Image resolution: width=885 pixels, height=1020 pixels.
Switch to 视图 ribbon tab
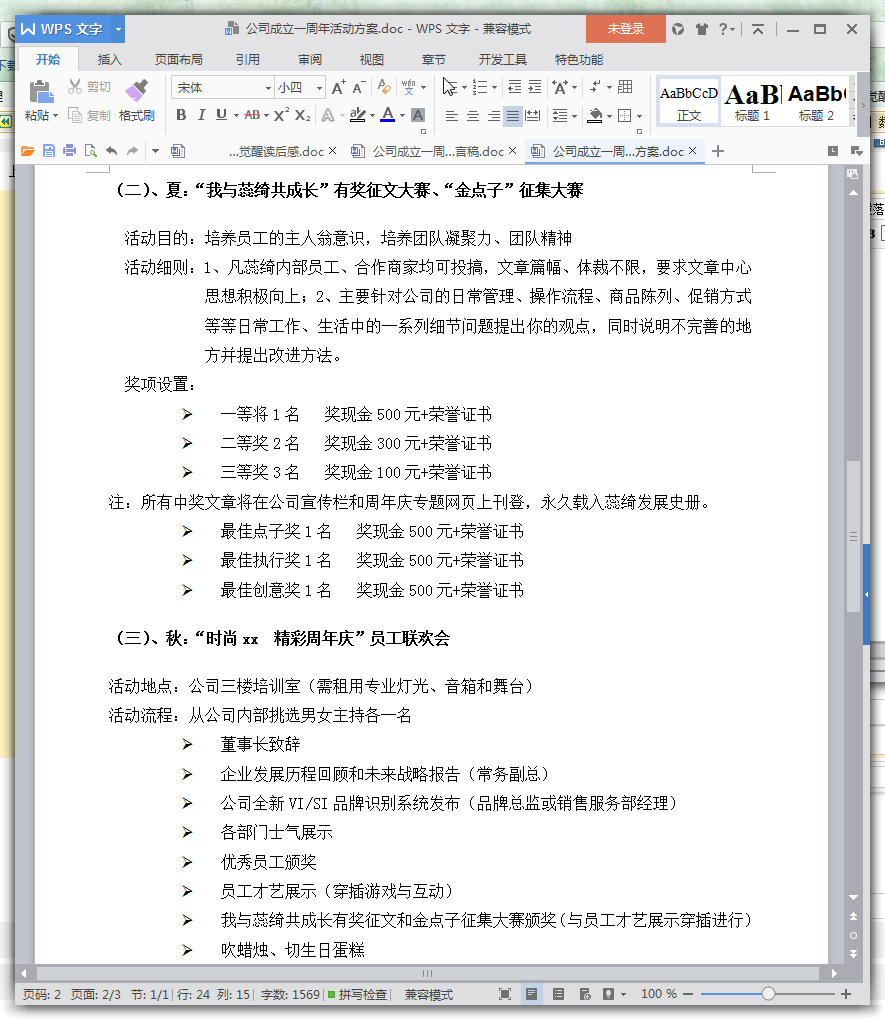point(372,60)
